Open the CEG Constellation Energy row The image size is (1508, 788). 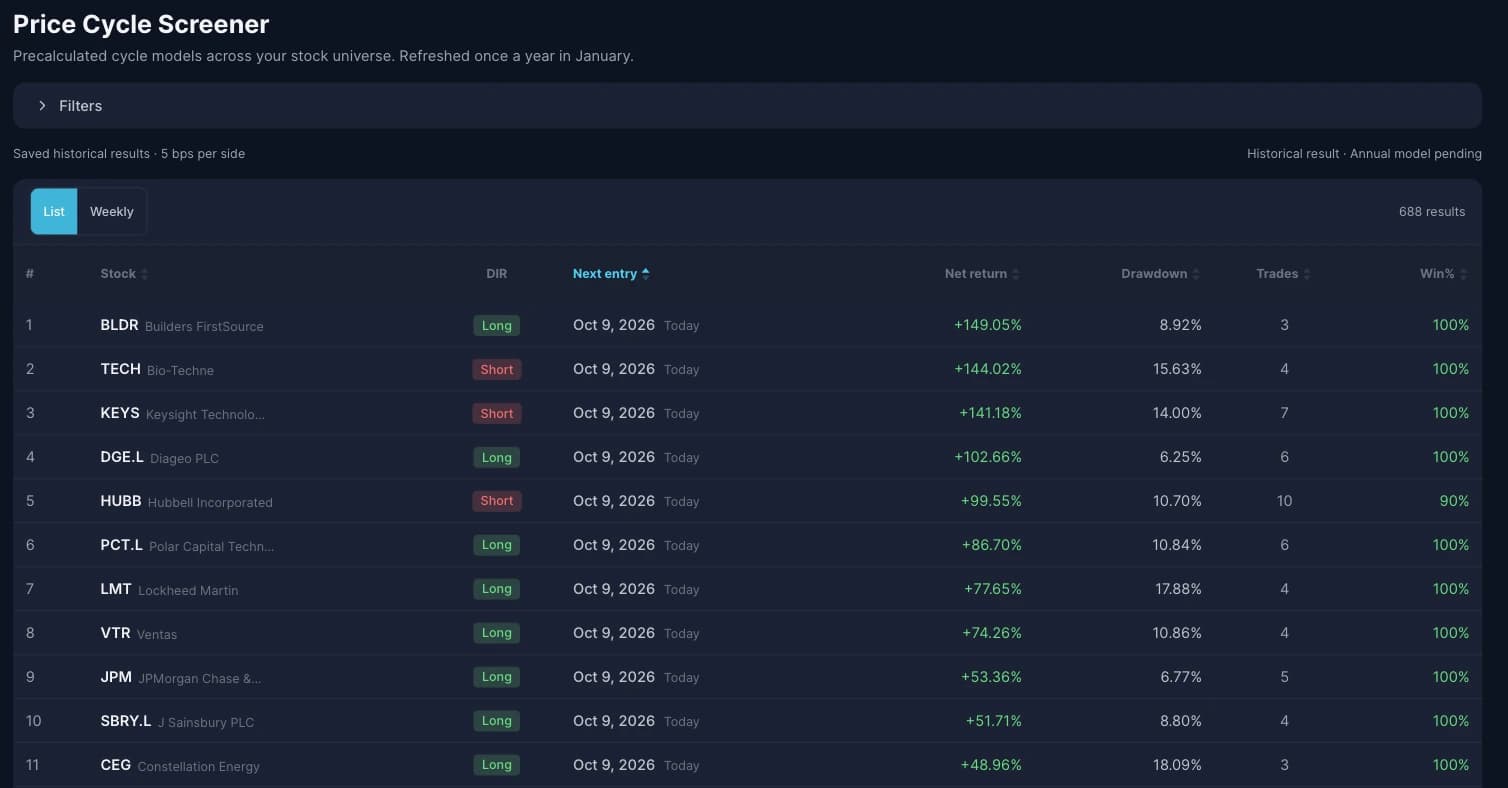coord(747,765)
